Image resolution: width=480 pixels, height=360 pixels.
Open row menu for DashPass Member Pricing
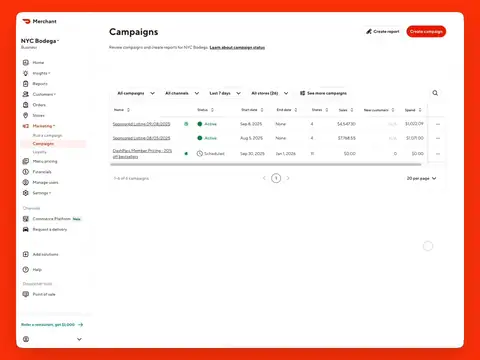(438, 154)
